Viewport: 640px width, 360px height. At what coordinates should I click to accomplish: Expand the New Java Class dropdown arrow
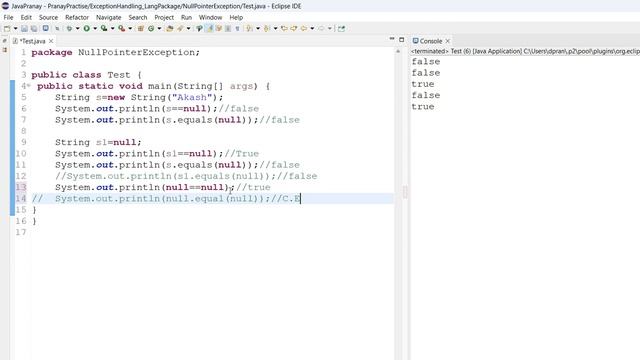click(x=159, y=29)
